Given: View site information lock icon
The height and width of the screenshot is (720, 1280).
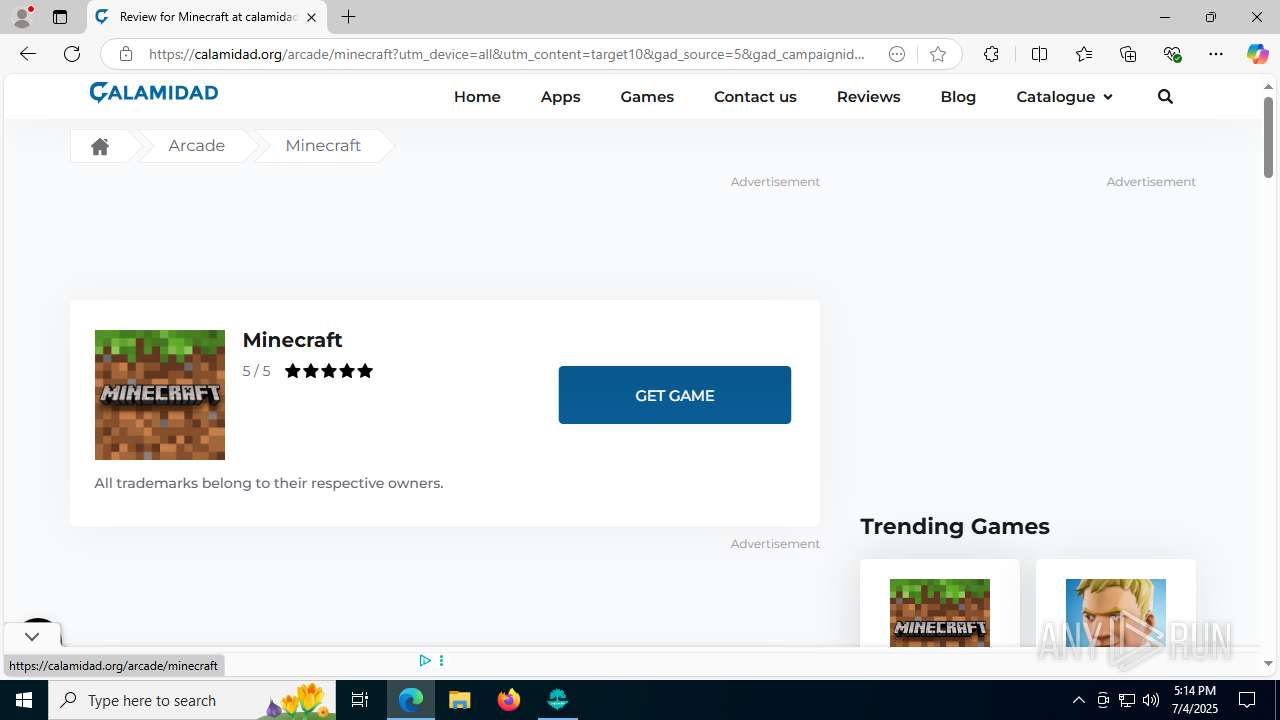Looking at the screenshot, I should click(125, 54).
